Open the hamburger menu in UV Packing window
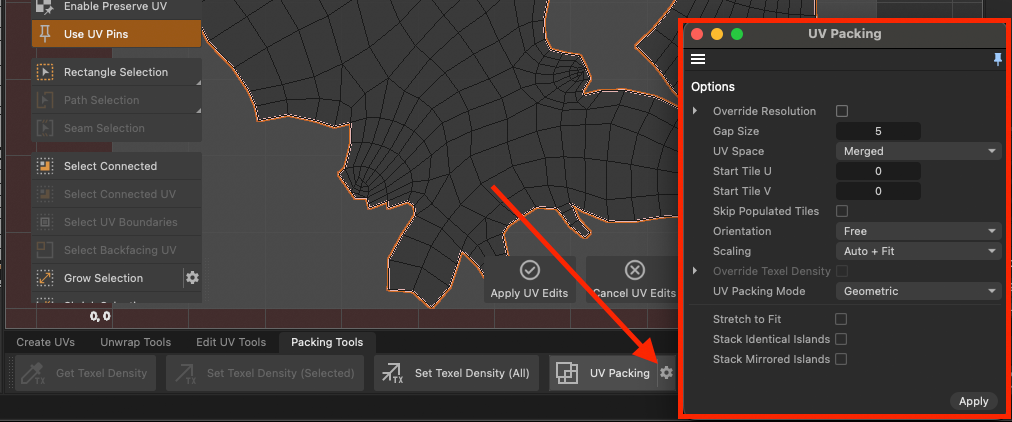This screenshot has height=422, width=1012. (x=698, y=59)
